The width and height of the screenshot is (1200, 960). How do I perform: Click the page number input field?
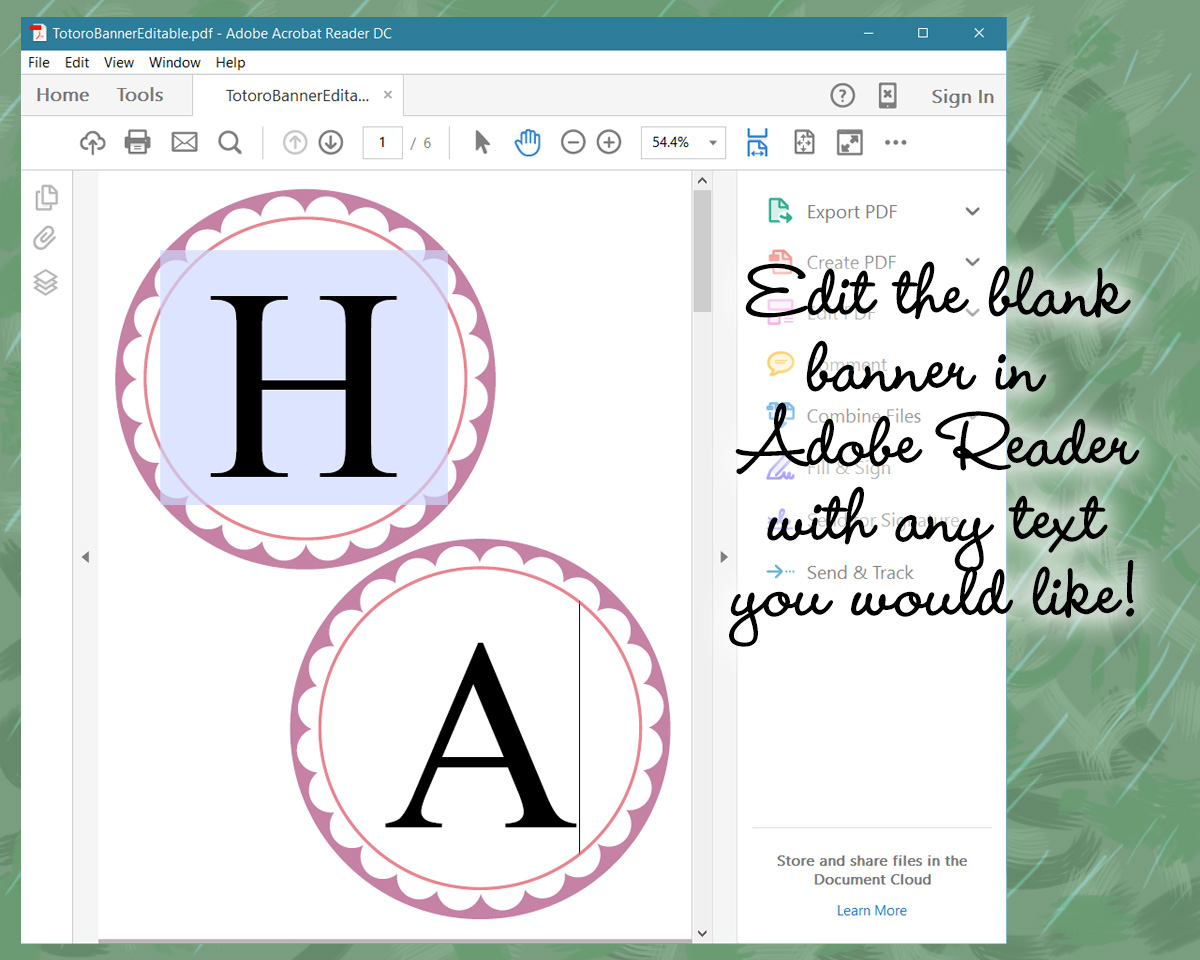382,142
